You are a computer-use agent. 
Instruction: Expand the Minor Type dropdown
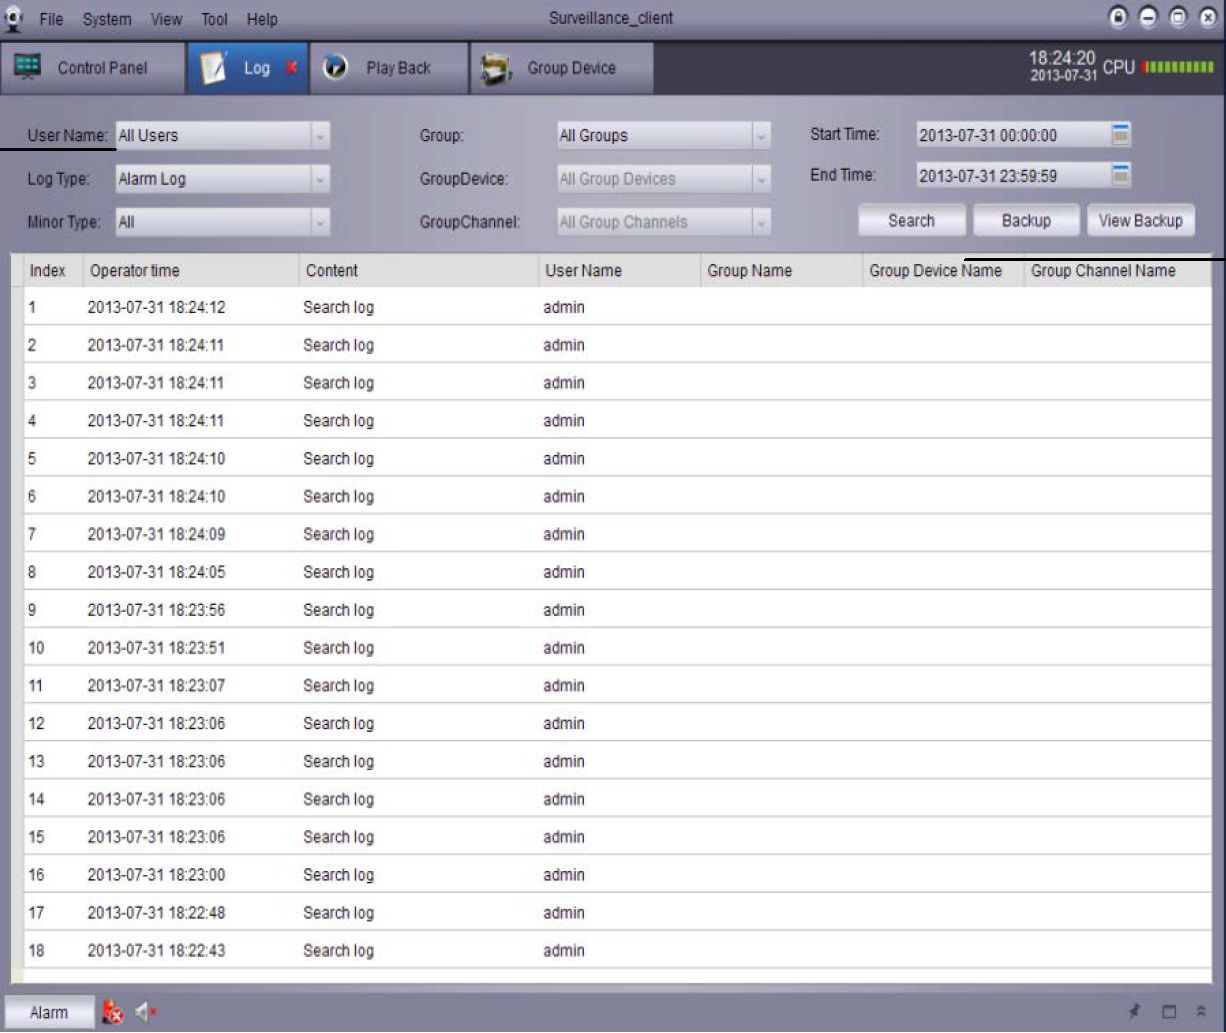(320, 223)
